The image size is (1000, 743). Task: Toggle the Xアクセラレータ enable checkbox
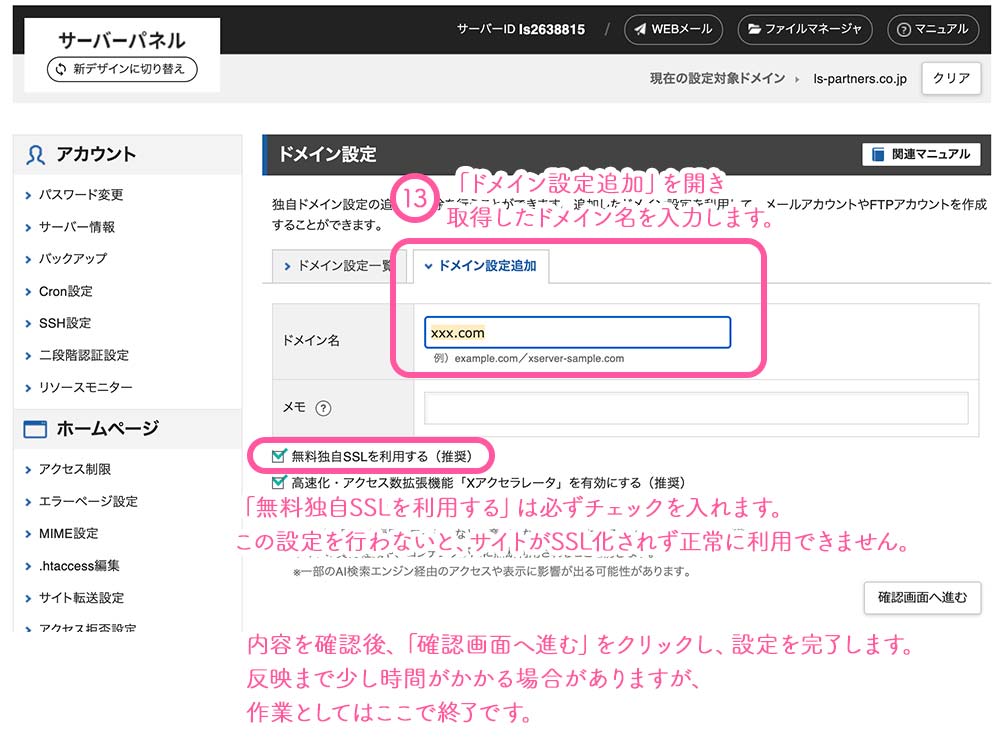point(279,481)
